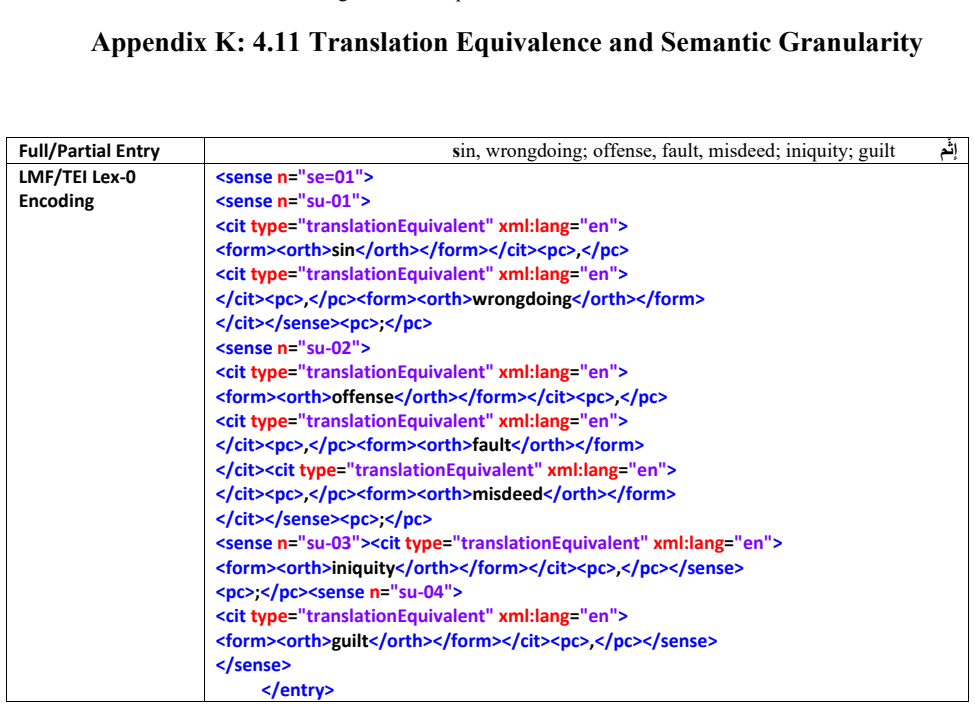Click the standalone closing </sense> line above </entry>
The height and width of the screenshot is (708, 975).
click(253, 666)
